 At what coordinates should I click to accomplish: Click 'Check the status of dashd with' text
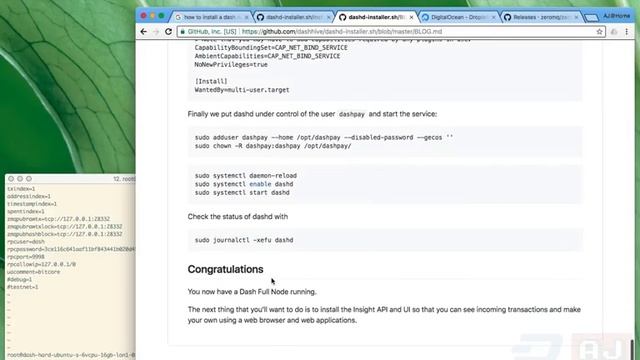[238, 216]
